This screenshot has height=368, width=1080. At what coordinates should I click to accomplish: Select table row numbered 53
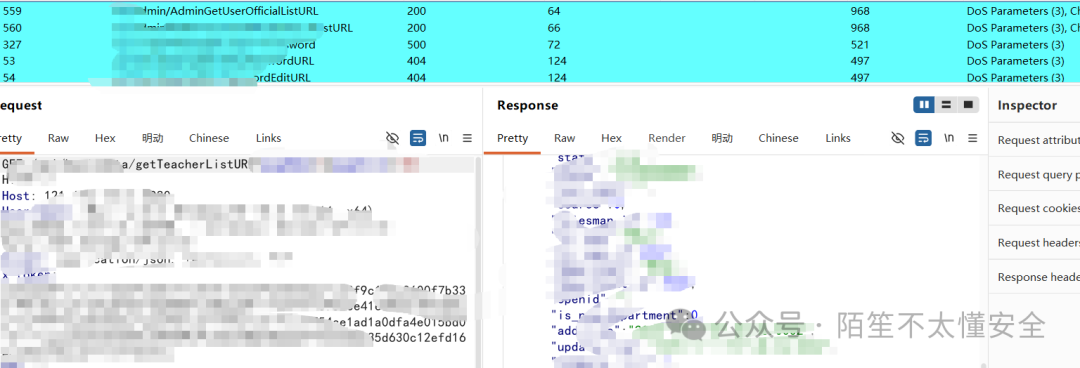(540, 61)
